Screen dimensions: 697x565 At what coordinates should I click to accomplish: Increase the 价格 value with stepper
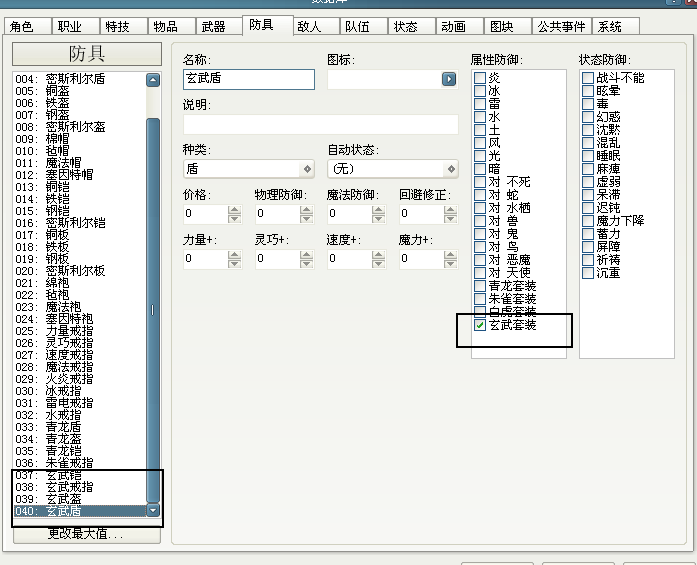[234, 209]
